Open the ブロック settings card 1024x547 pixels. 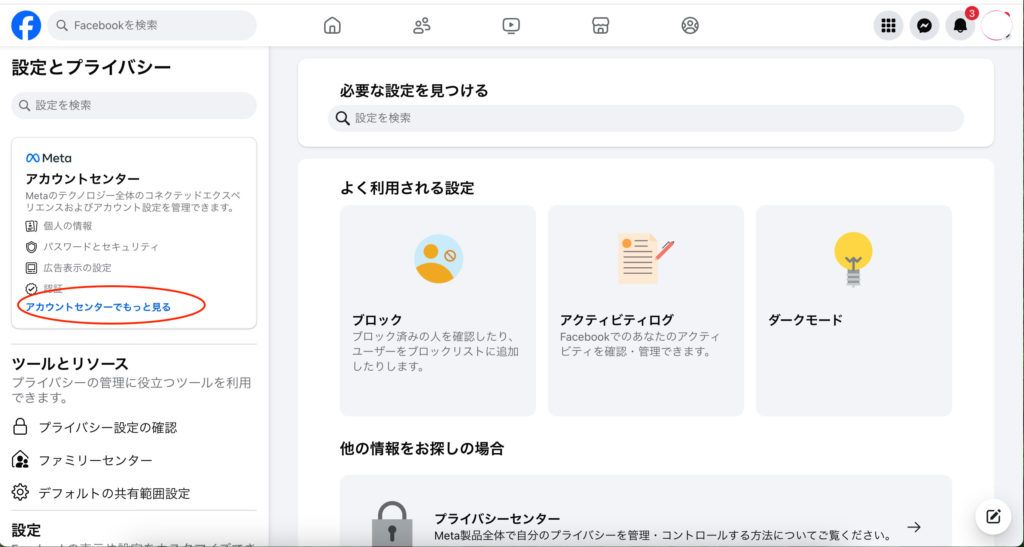pos(438,310)
